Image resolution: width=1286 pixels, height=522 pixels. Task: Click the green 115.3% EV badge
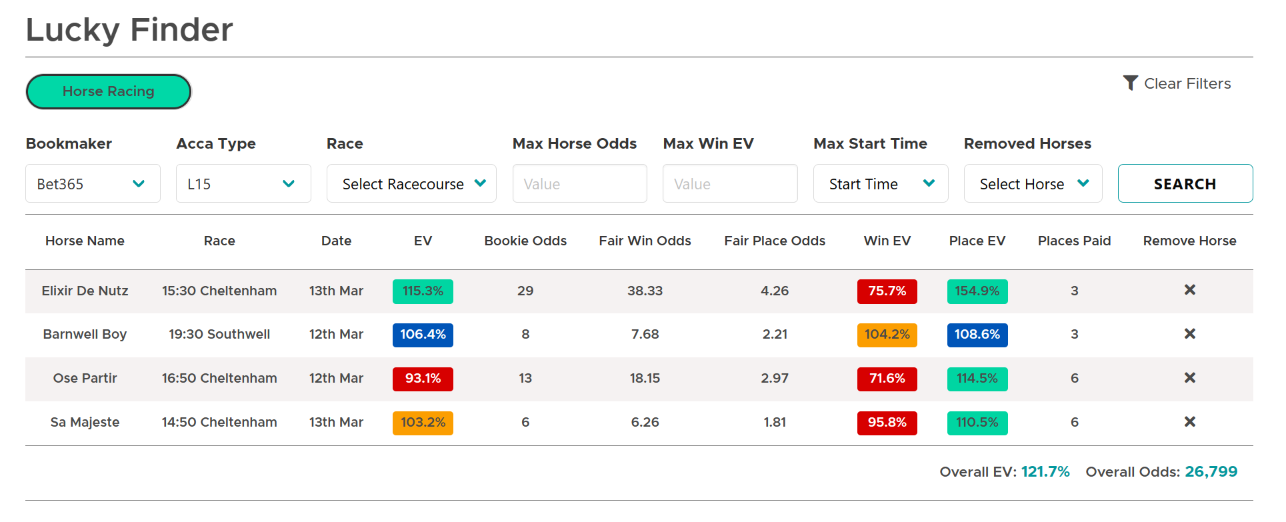[x=423, y=291]
